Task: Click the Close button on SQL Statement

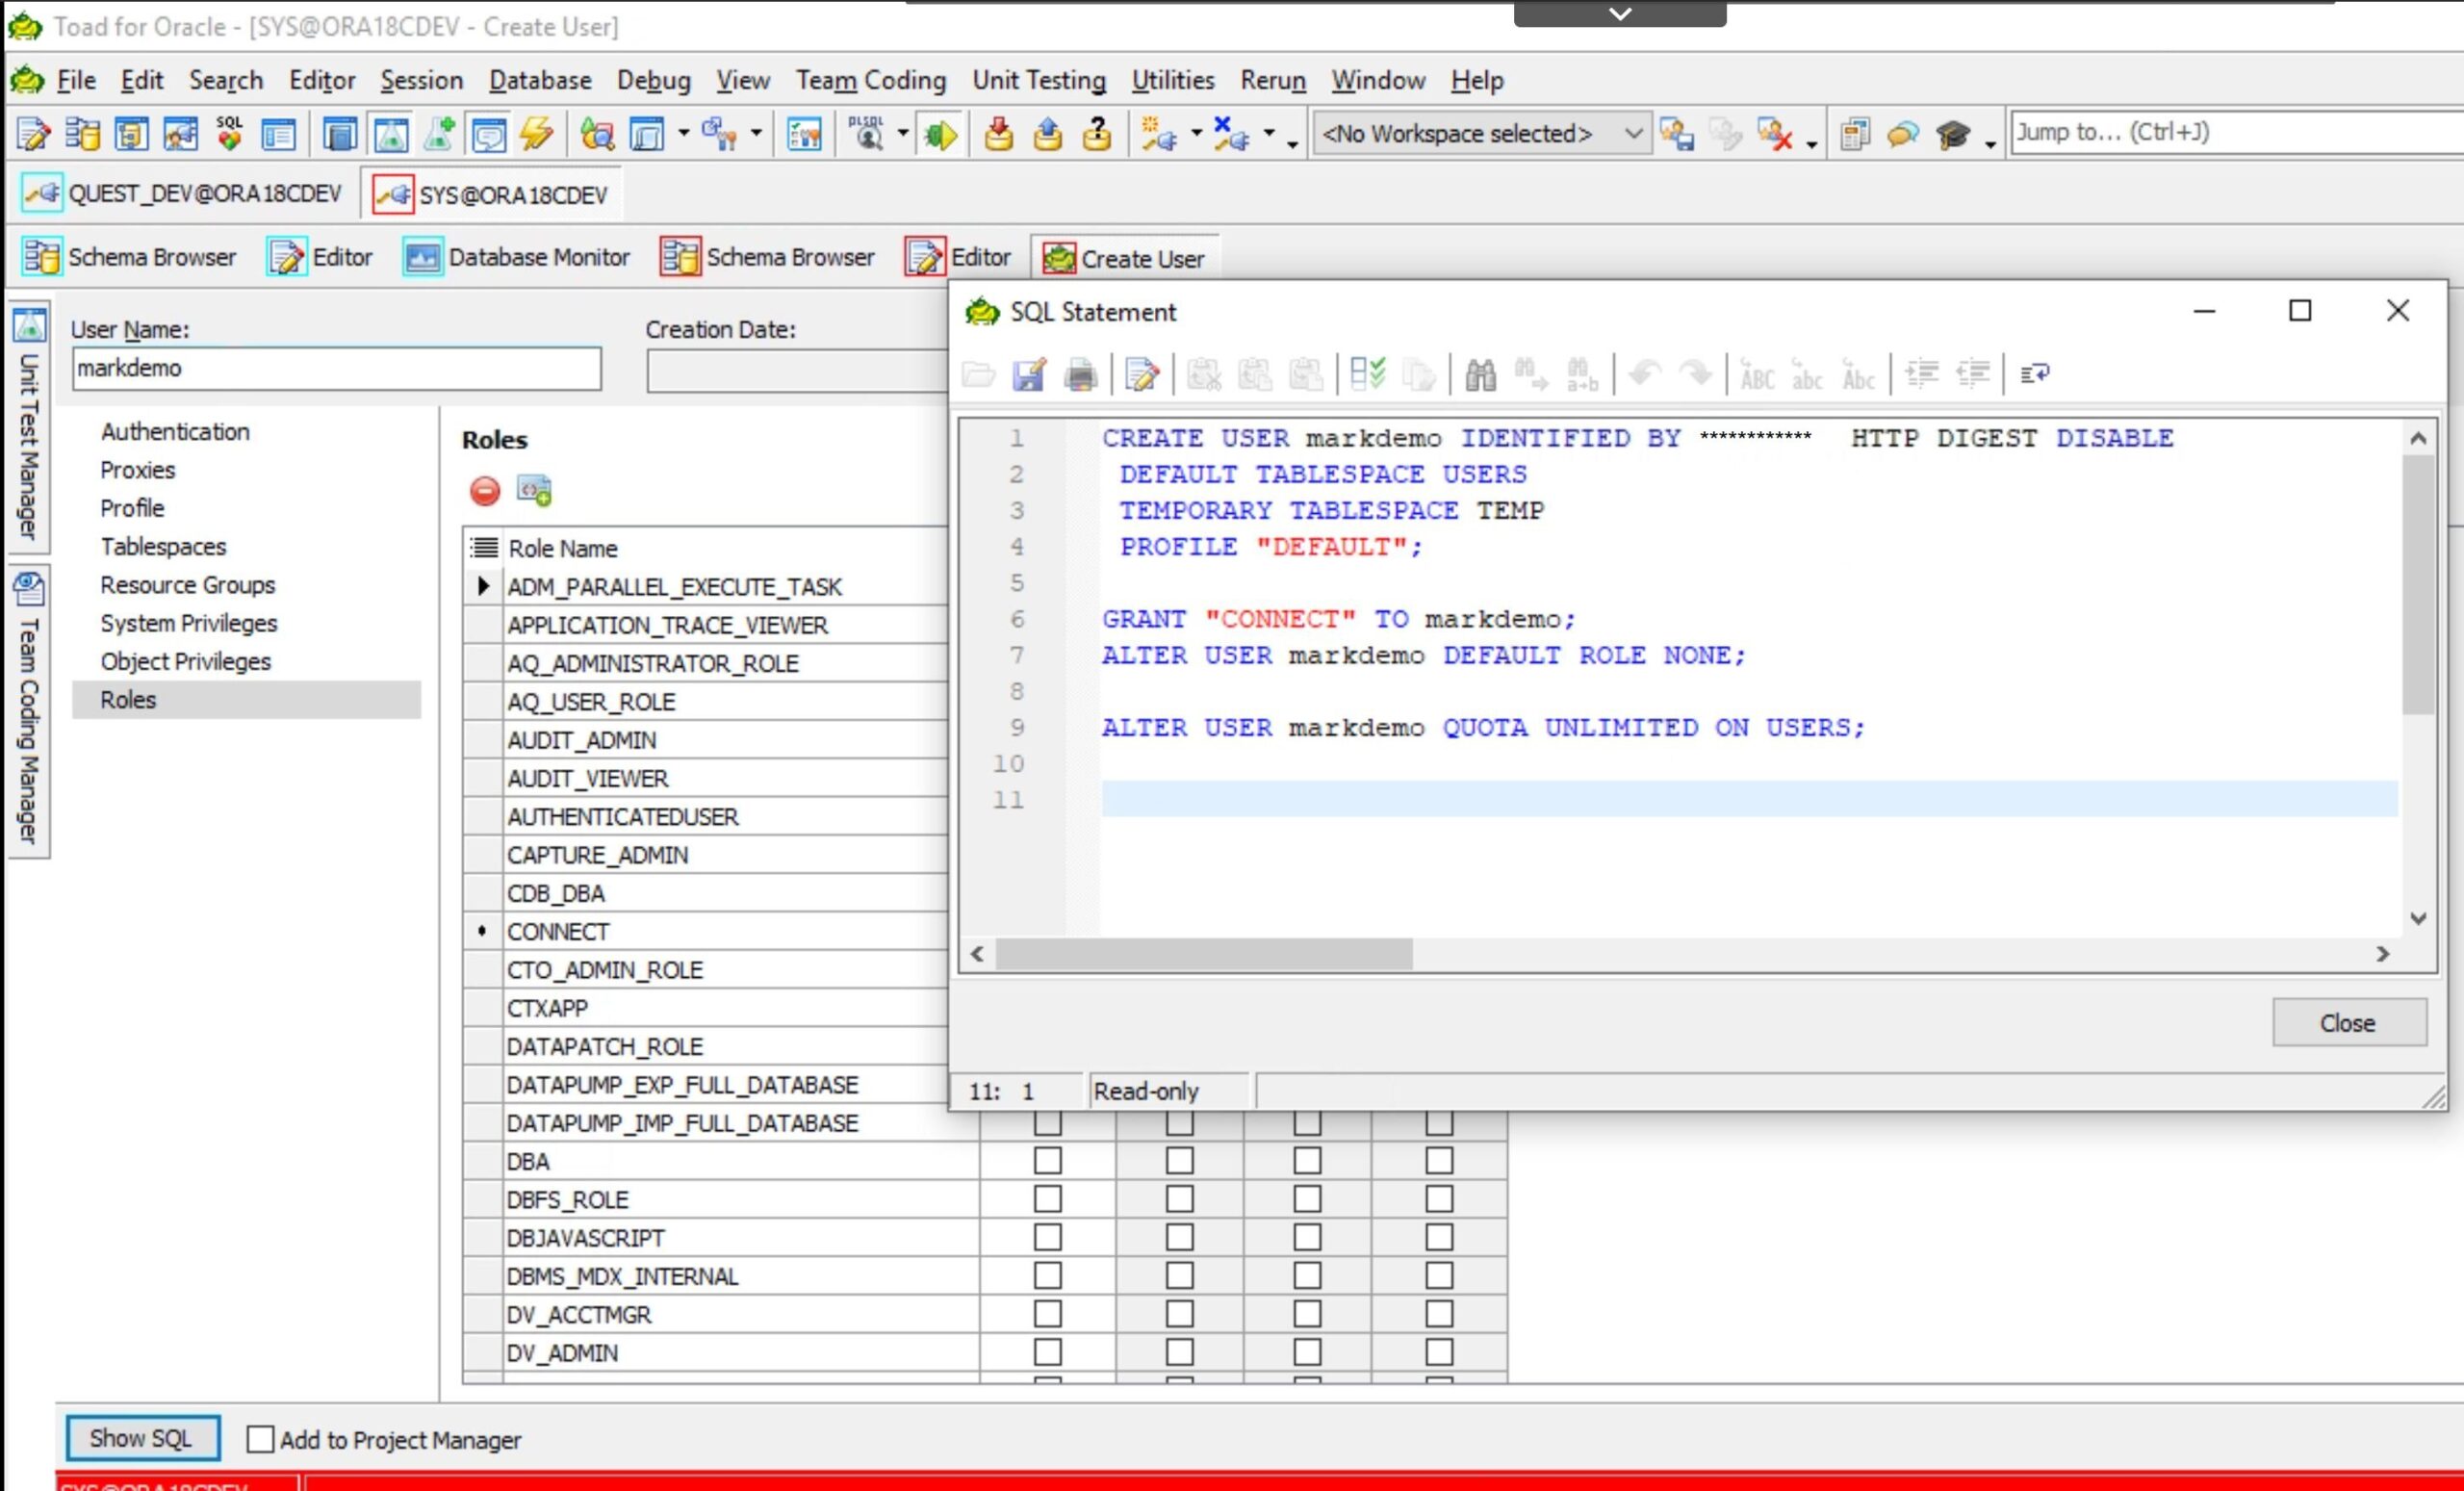Action: click(x=2349, y=1023)
